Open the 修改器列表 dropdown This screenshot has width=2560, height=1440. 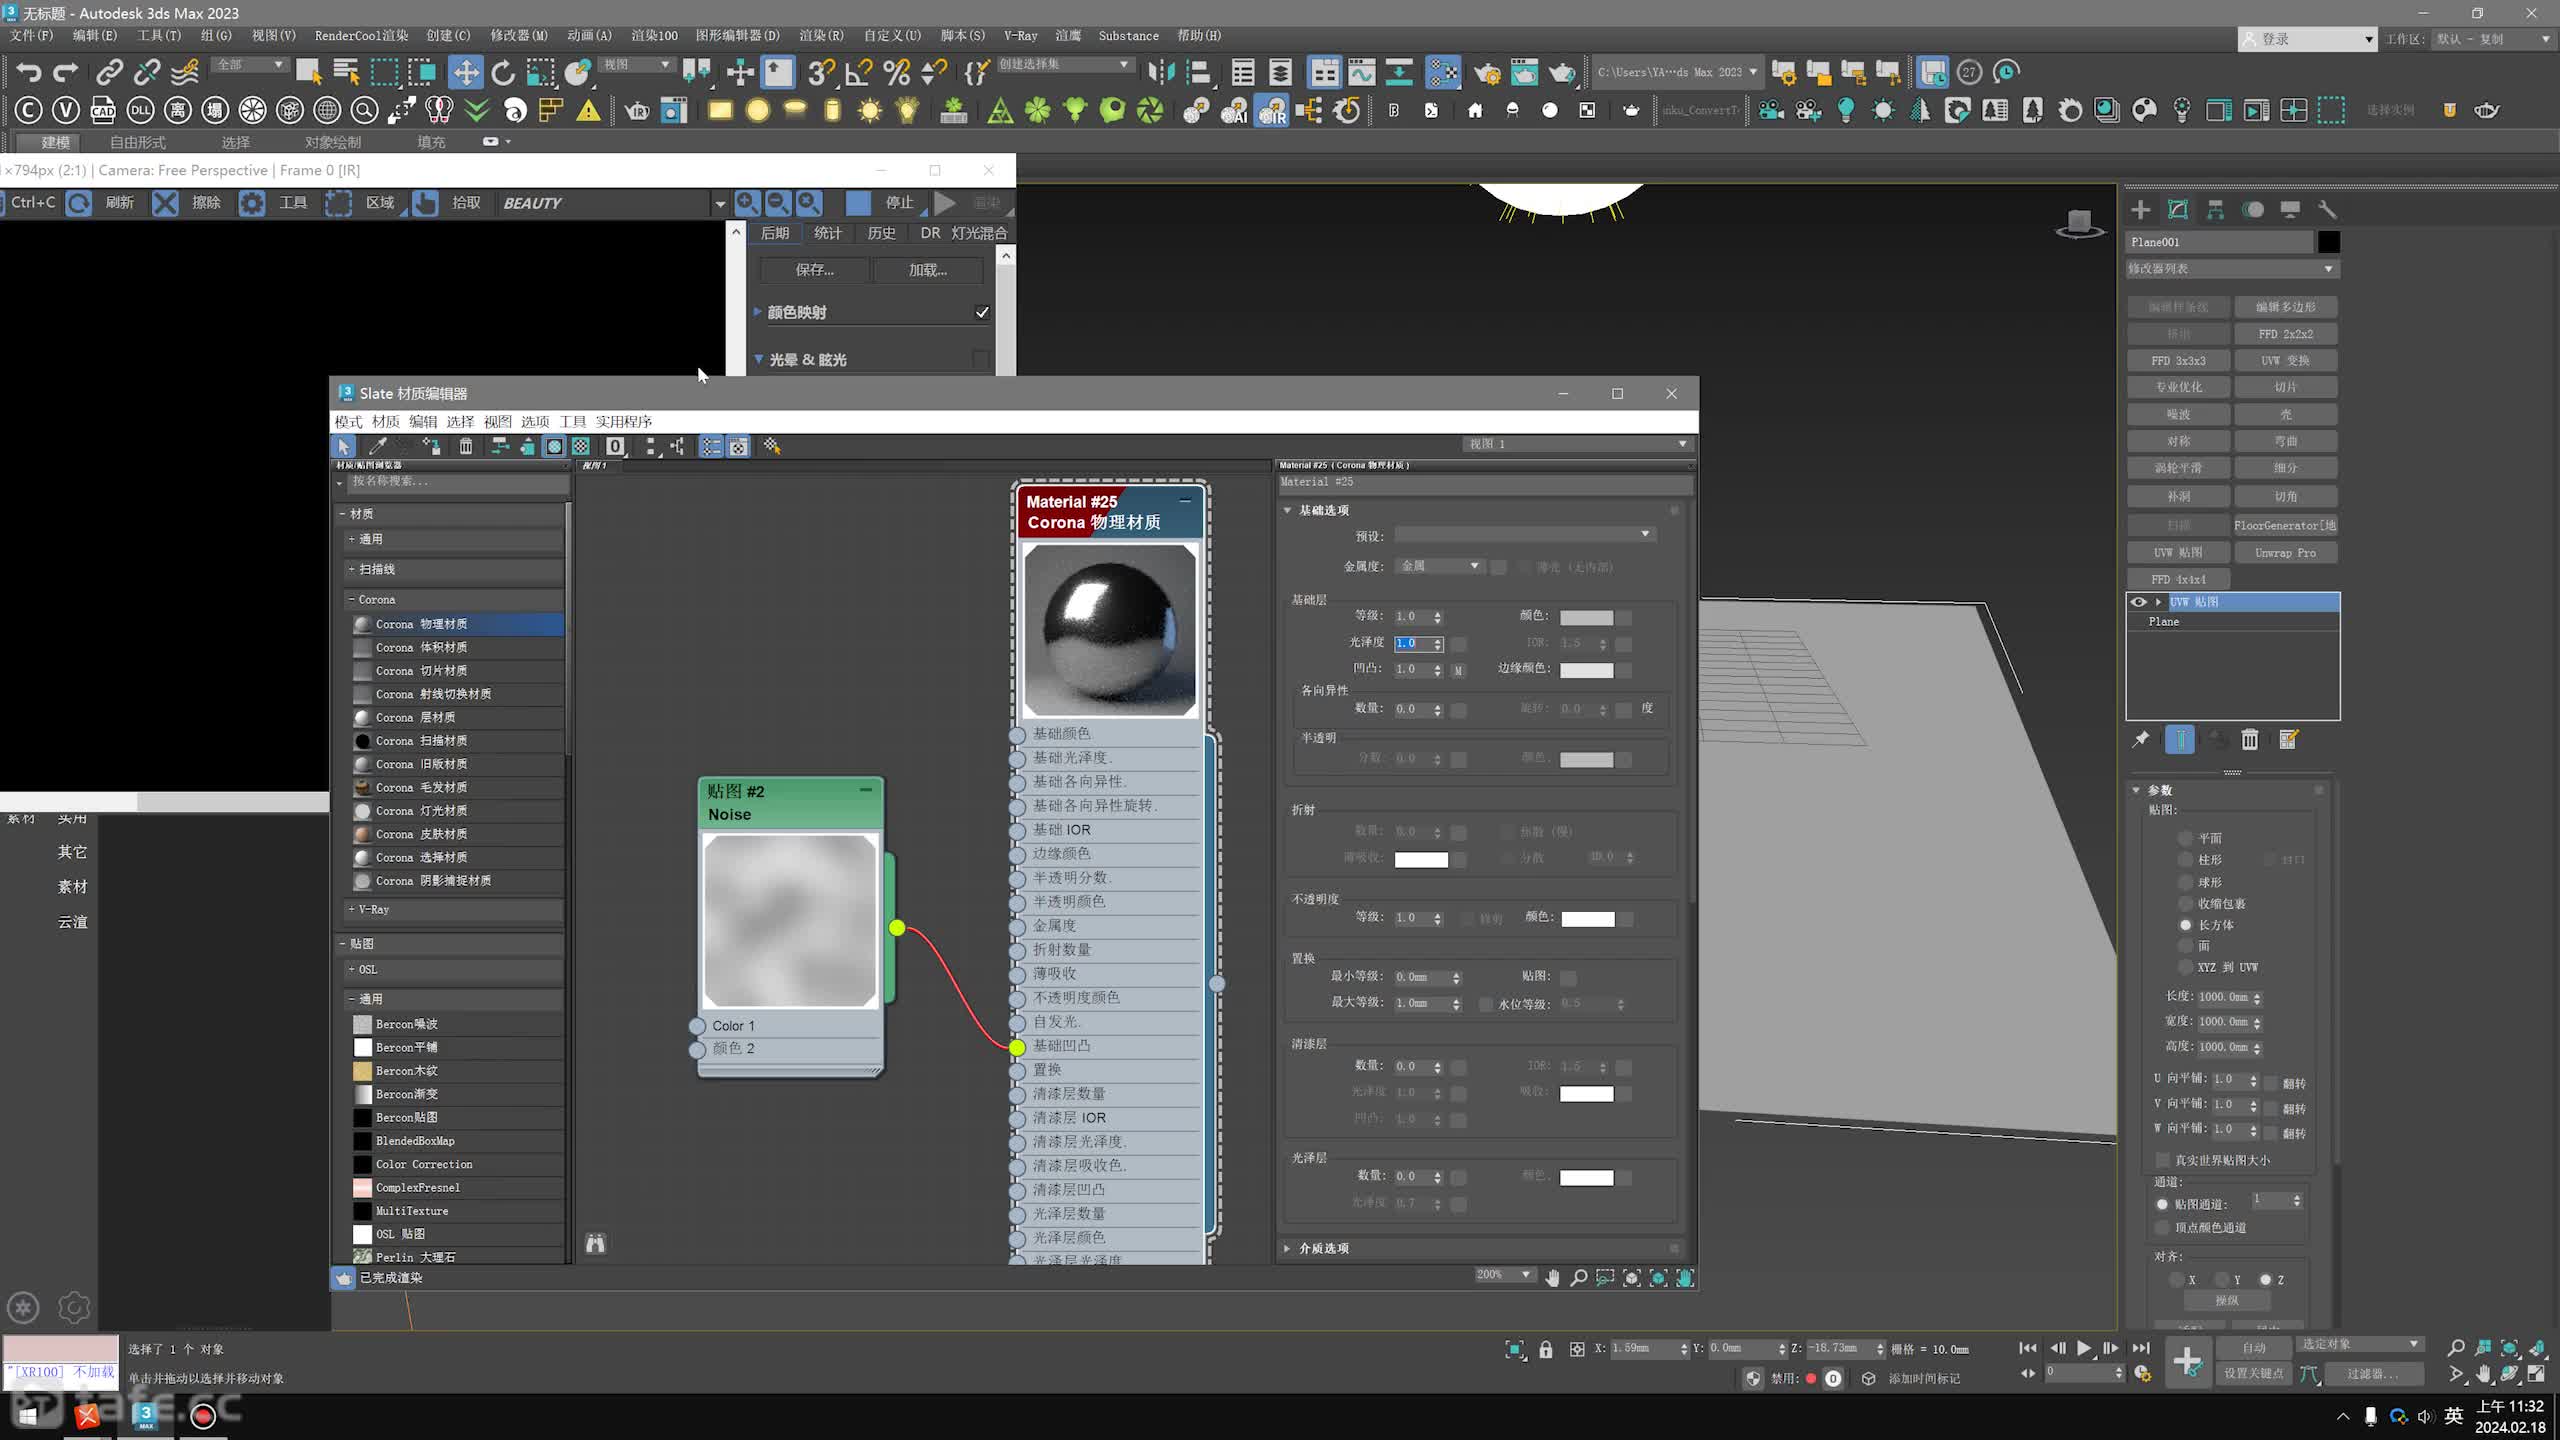(x=2232, y=268)
